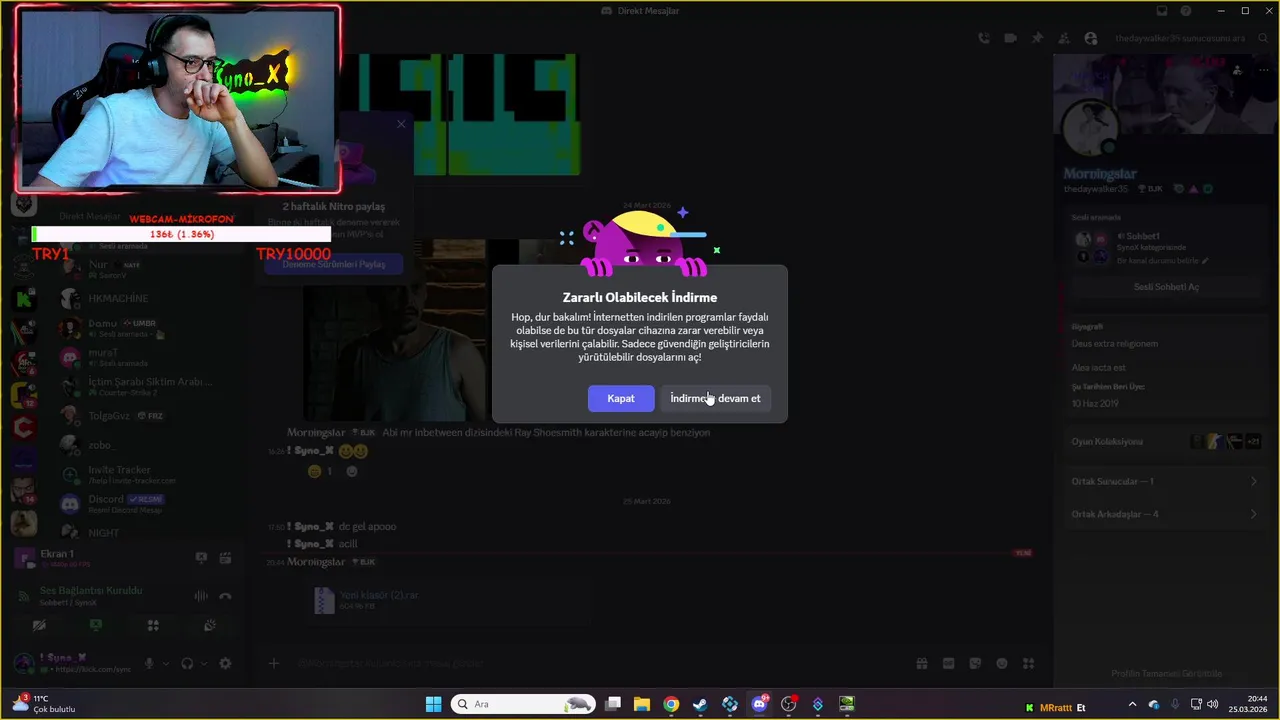Open the Kick server icon in sidebar
This screenshot has height=720, width=1280.
click(x=24, y=298)
